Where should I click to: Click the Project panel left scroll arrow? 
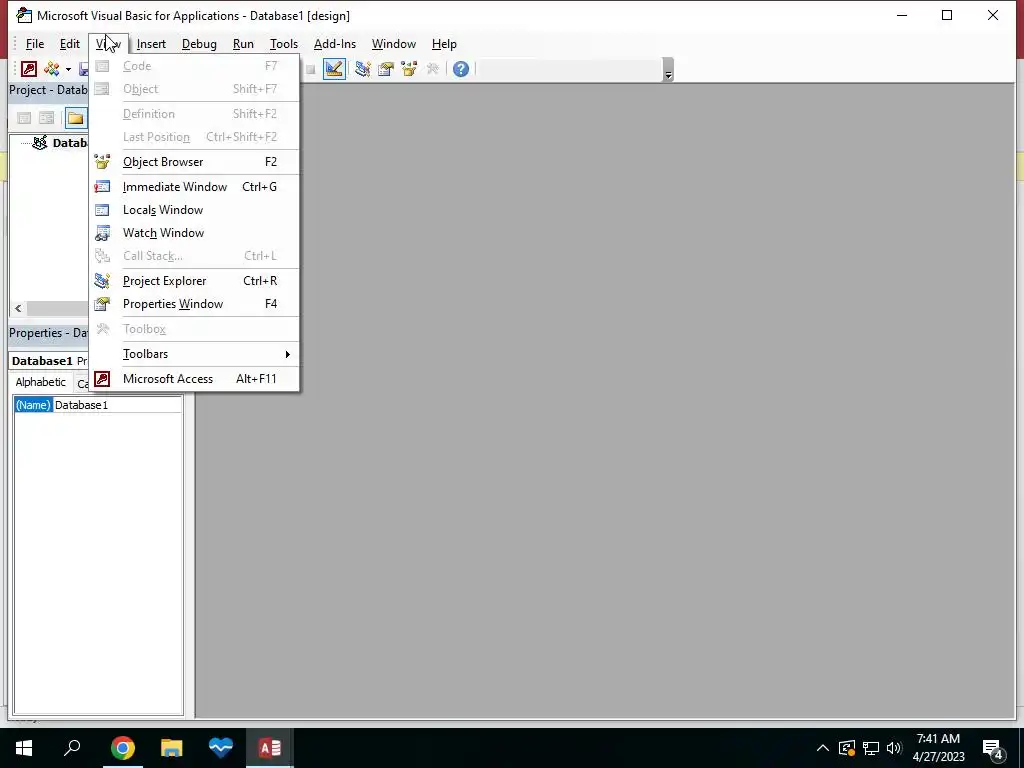pyautogui.click(x=18, y=308)
